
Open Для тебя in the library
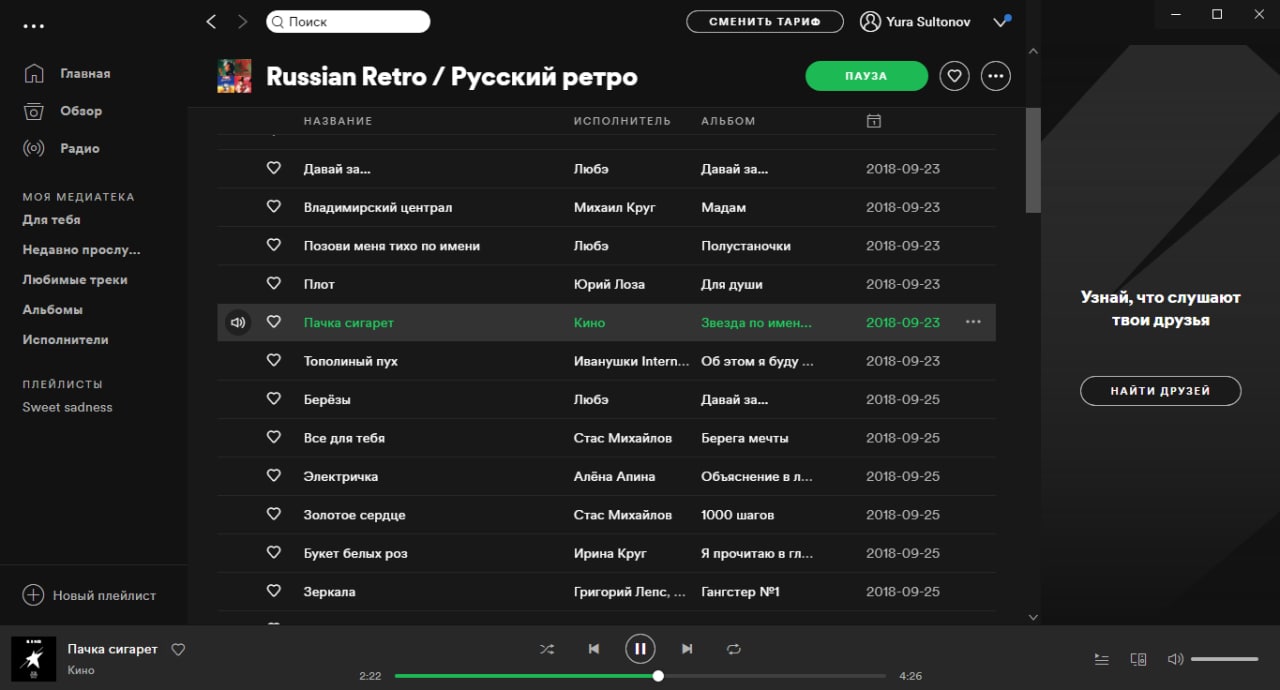[52, 220]
